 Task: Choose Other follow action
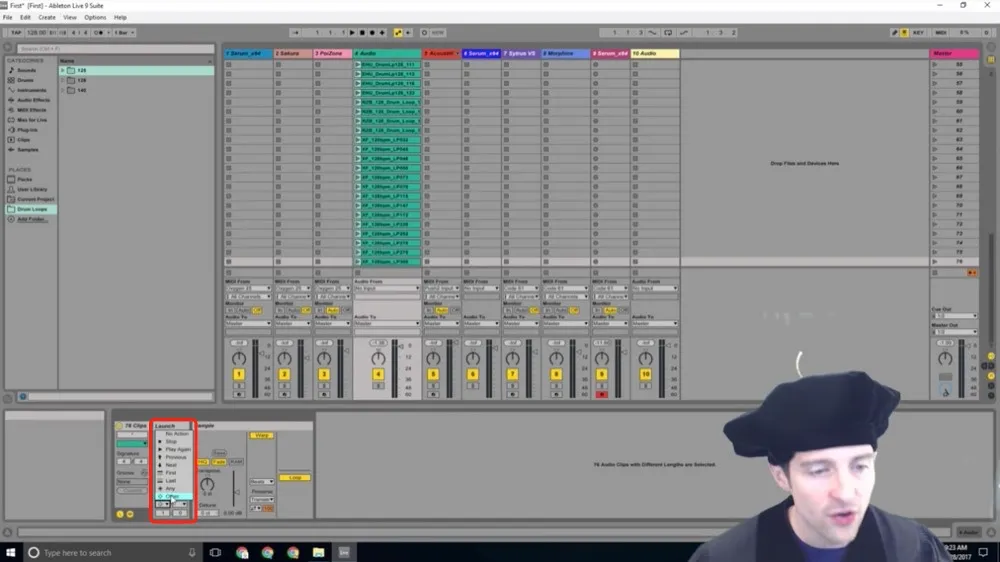tap(172, 496)
